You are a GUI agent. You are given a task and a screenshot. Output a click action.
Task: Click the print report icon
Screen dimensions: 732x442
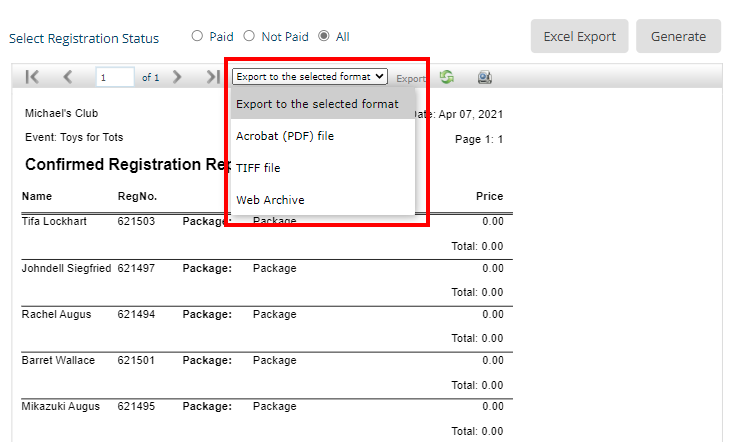484,77
